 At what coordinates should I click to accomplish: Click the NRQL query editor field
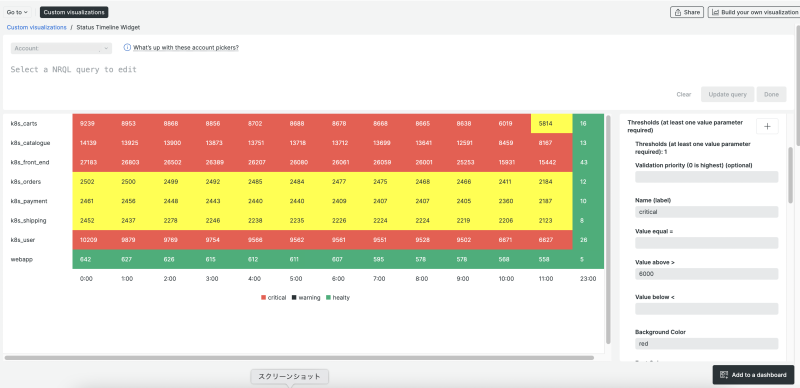pos(398,69)
